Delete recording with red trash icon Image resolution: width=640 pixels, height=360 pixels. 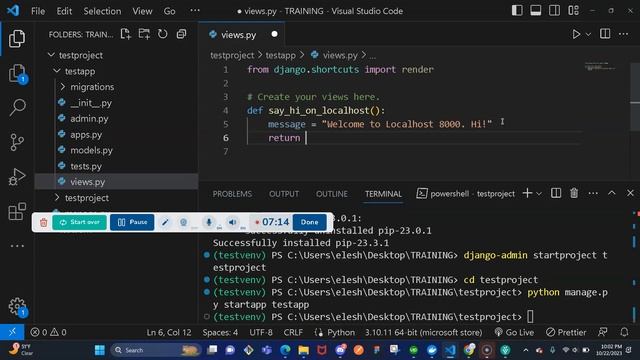click(44, 222)
